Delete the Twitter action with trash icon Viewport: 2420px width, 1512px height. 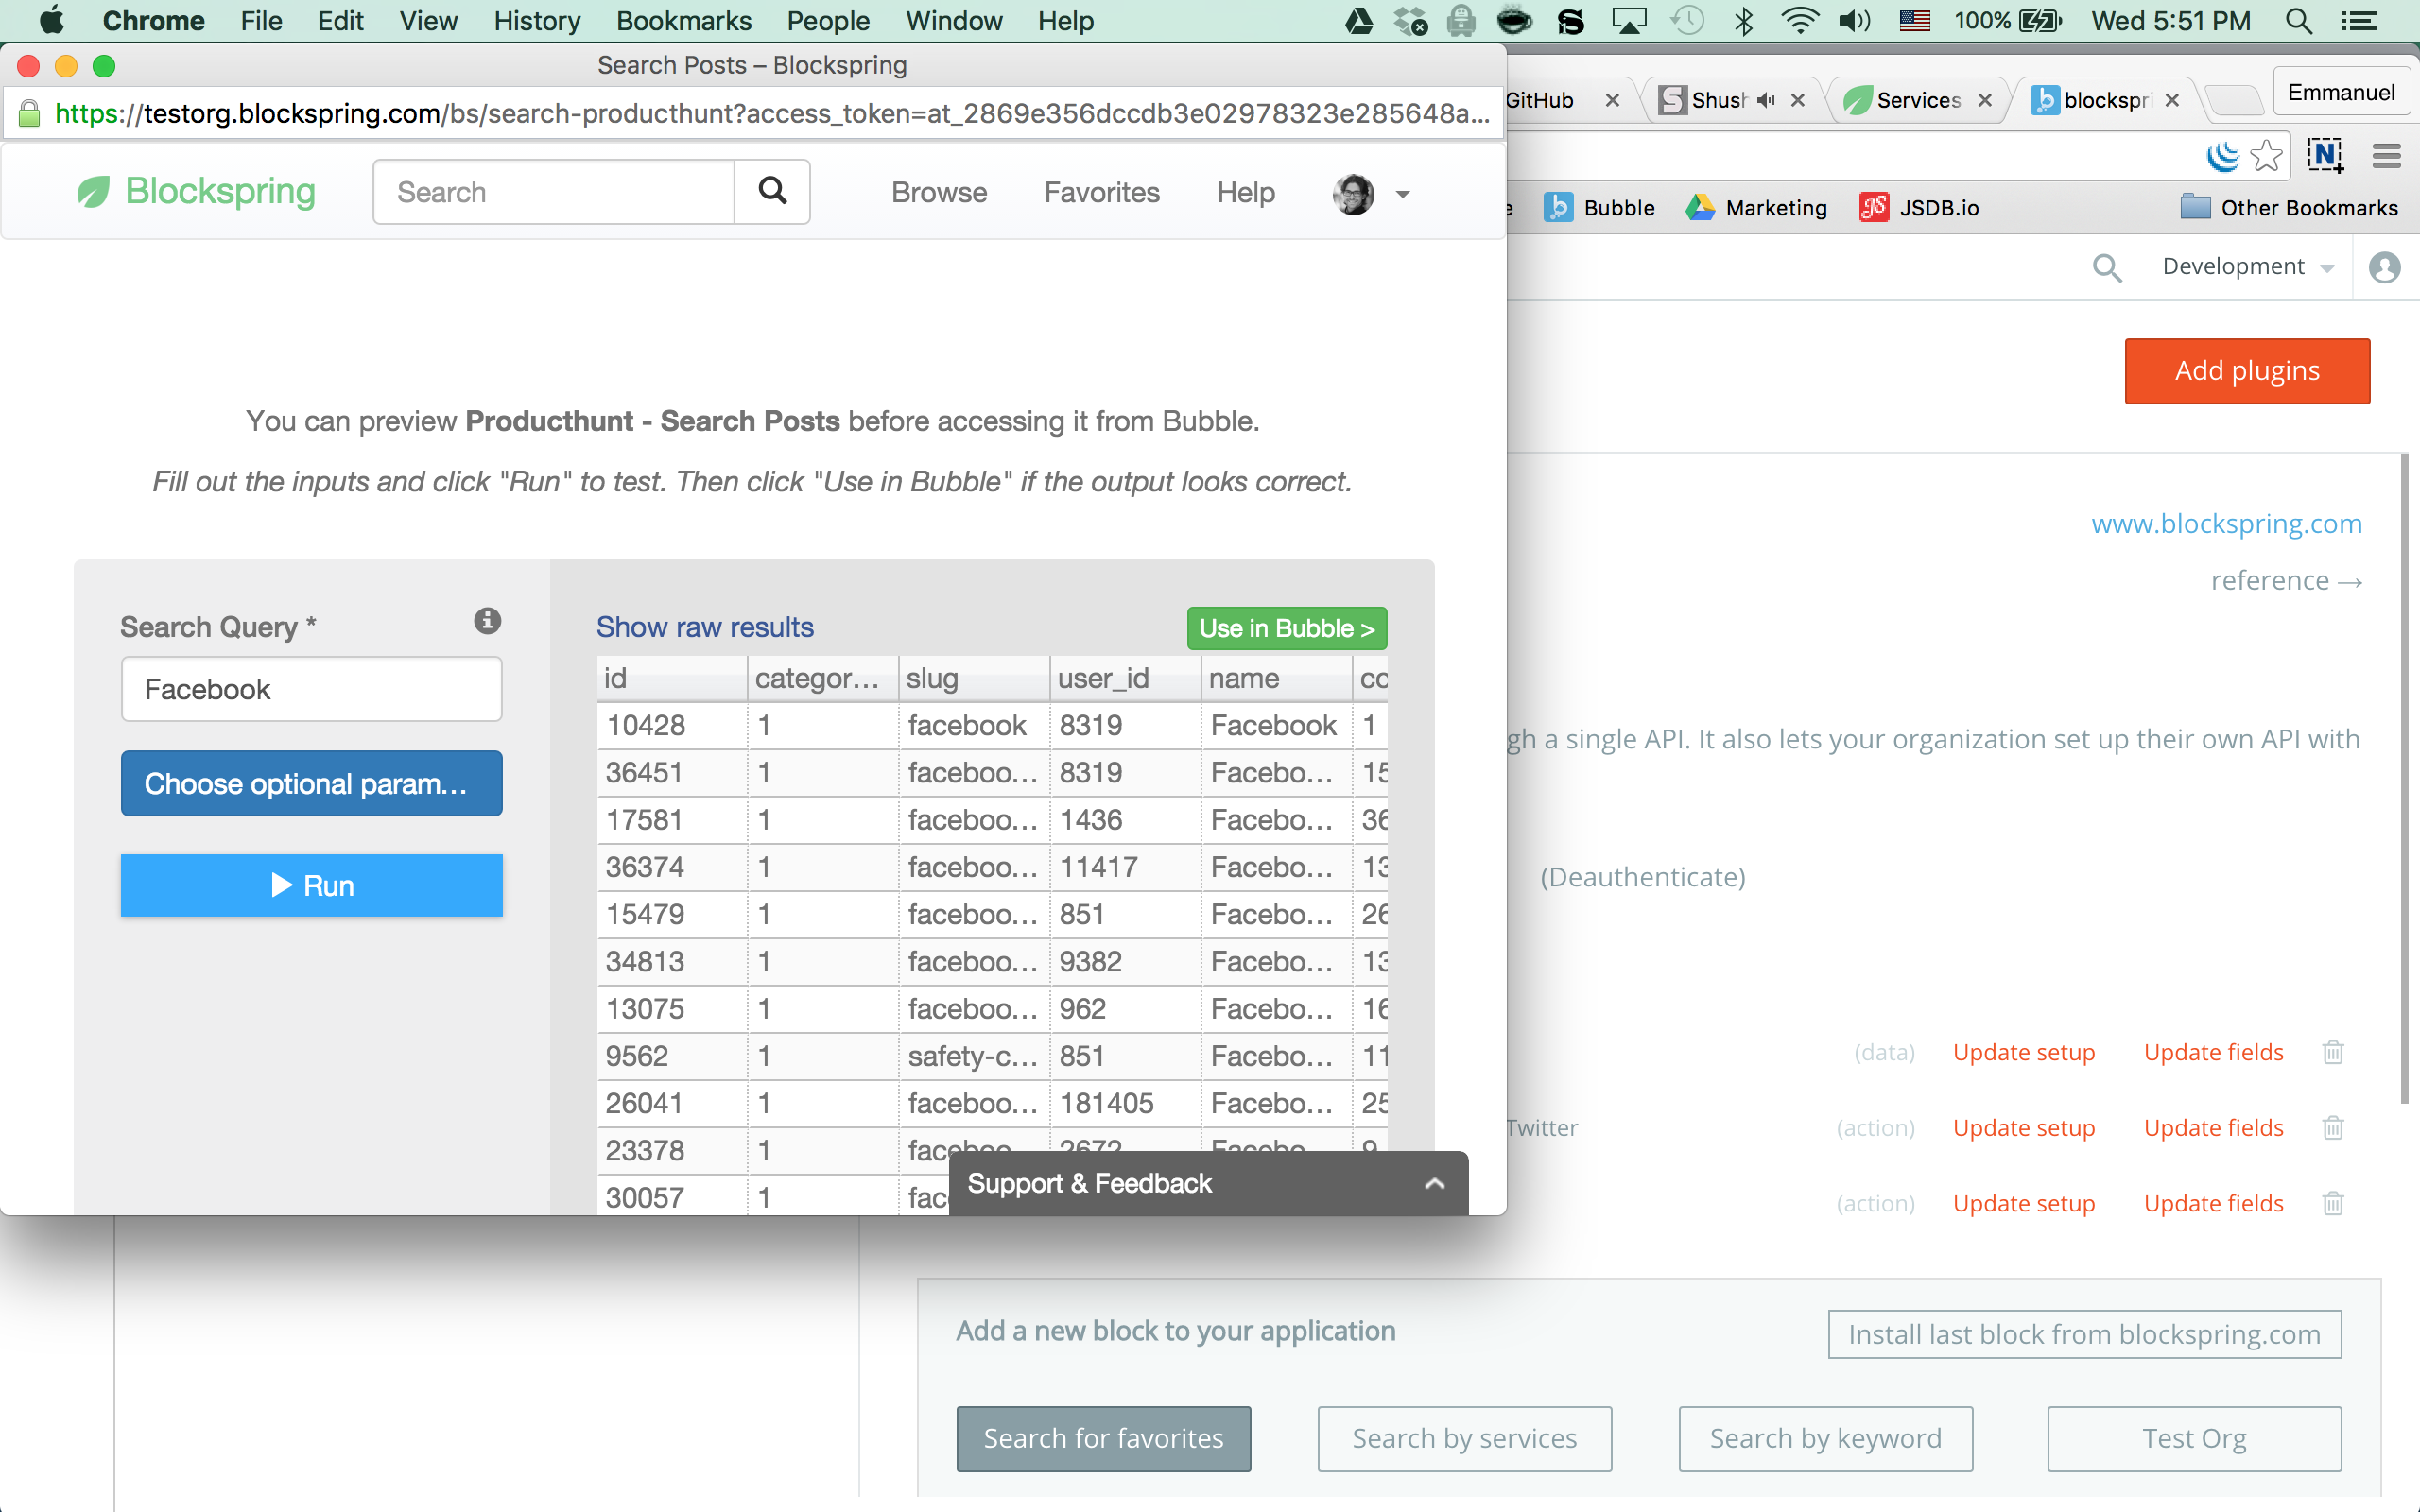pyautogui.click(x=2333, y=1128)
